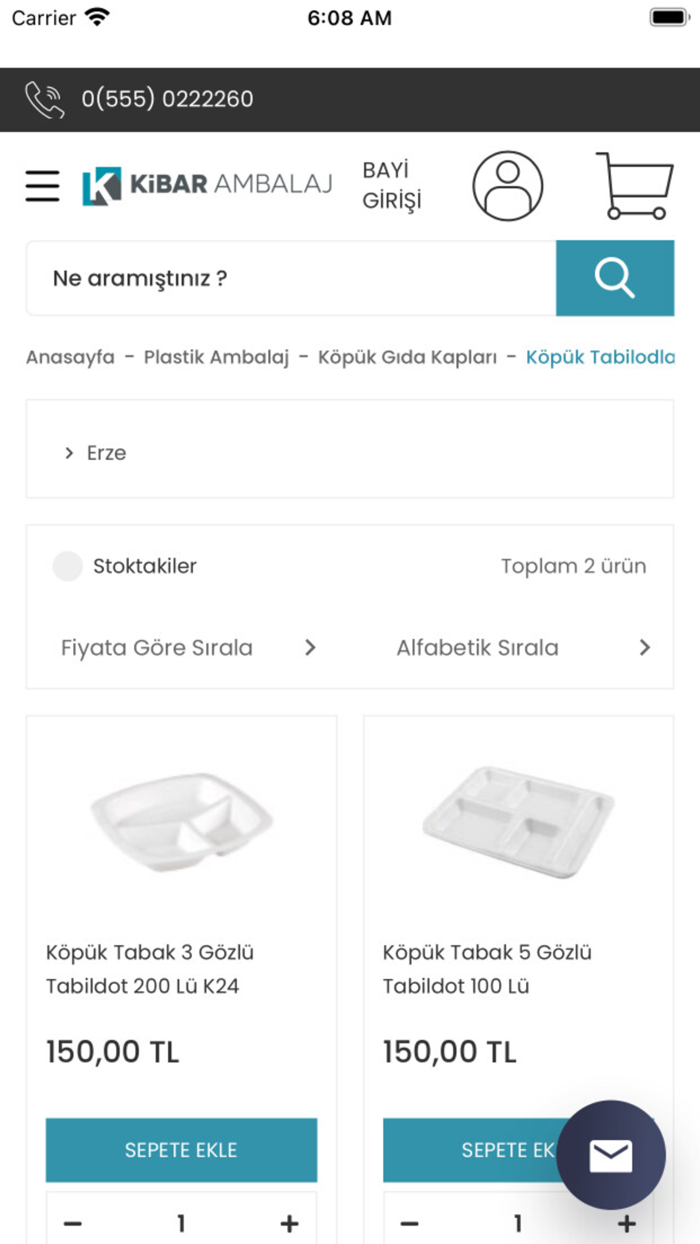Enable the Stoktakiler filter
The image size is (700, 1244).
(x=67, y=566)
